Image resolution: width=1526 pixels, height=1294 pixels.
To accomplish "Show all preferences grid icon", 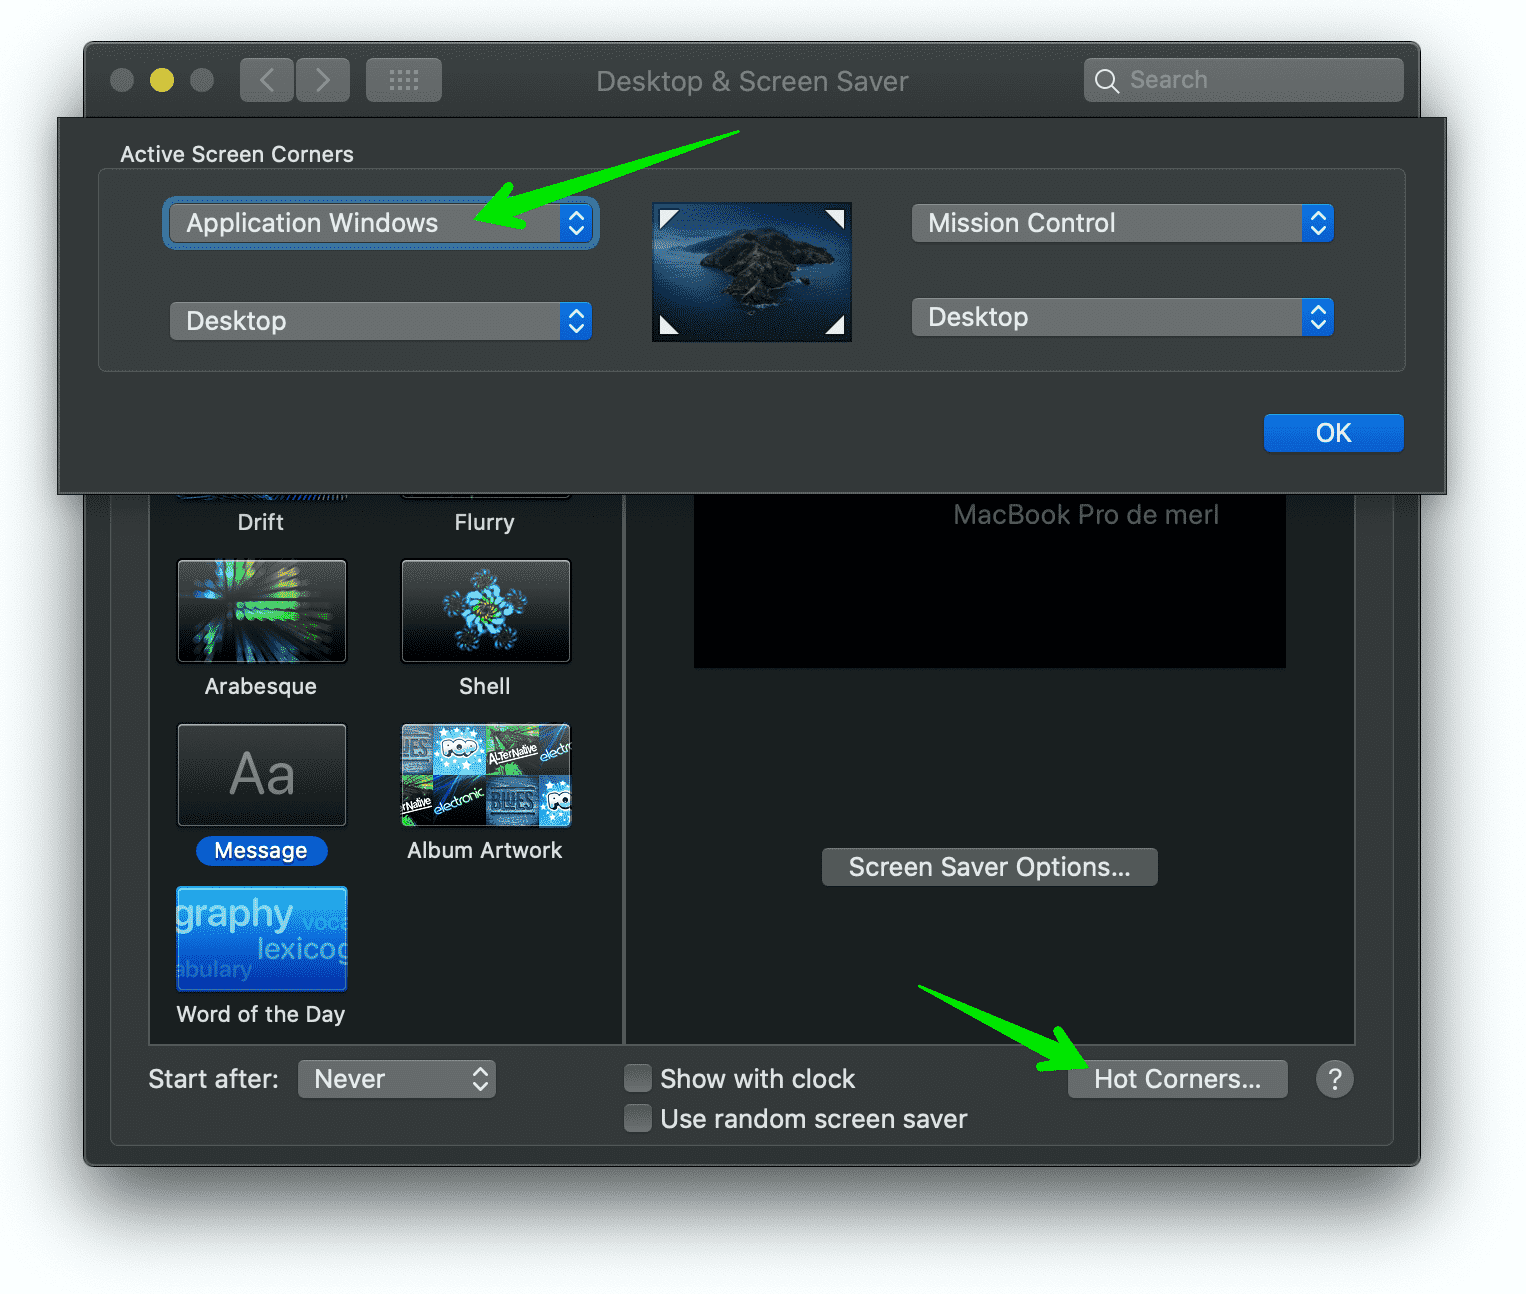I will tap(404, 80).
